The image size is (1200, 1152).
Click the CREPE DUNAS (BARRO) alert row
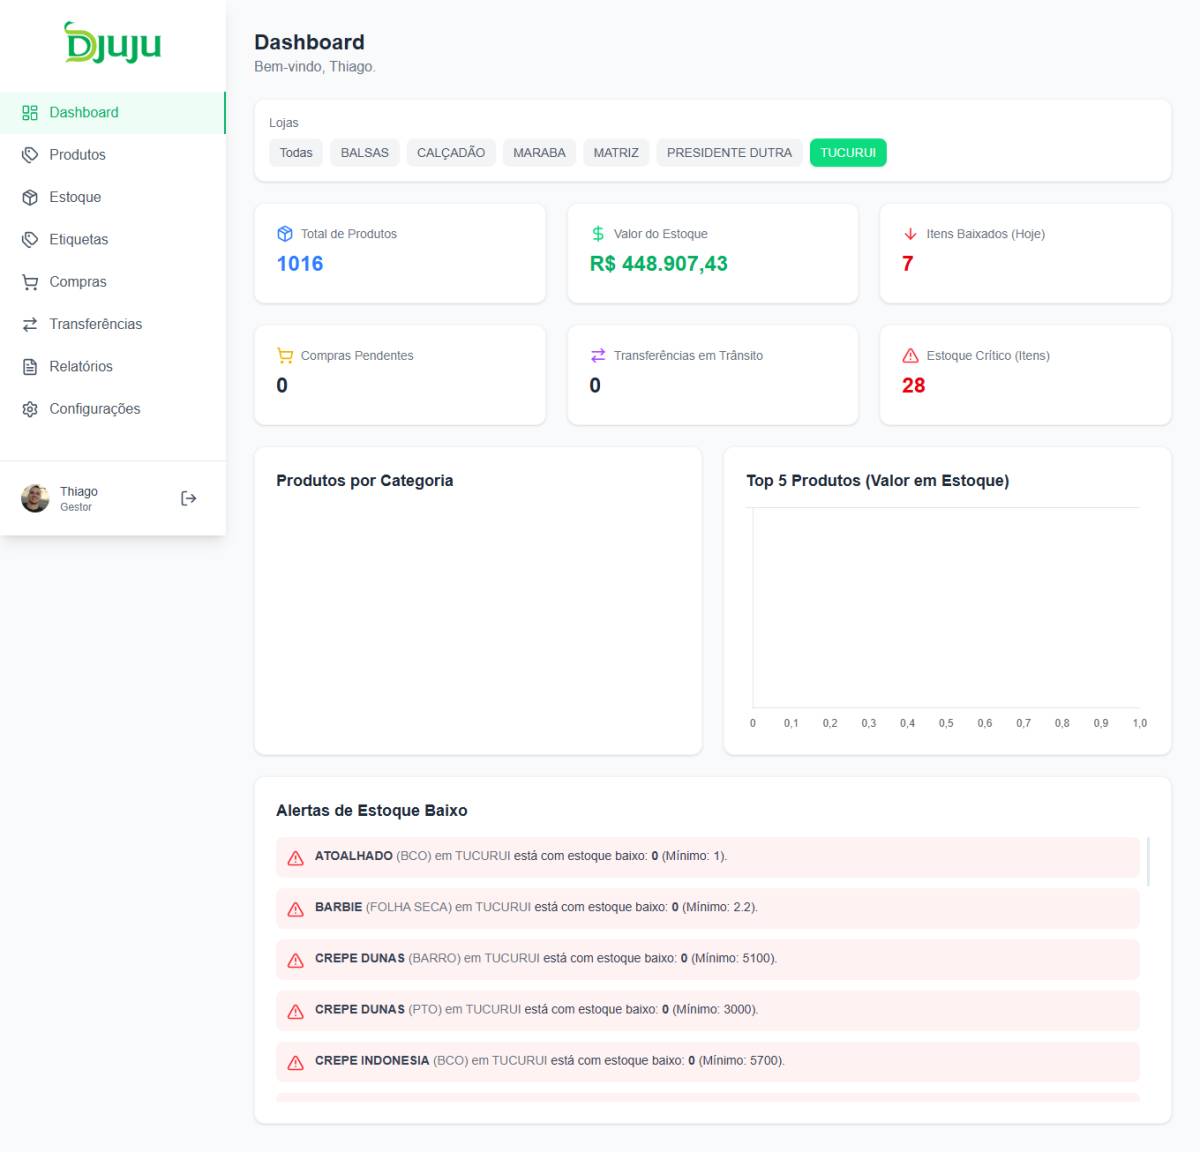click(708, 959)
